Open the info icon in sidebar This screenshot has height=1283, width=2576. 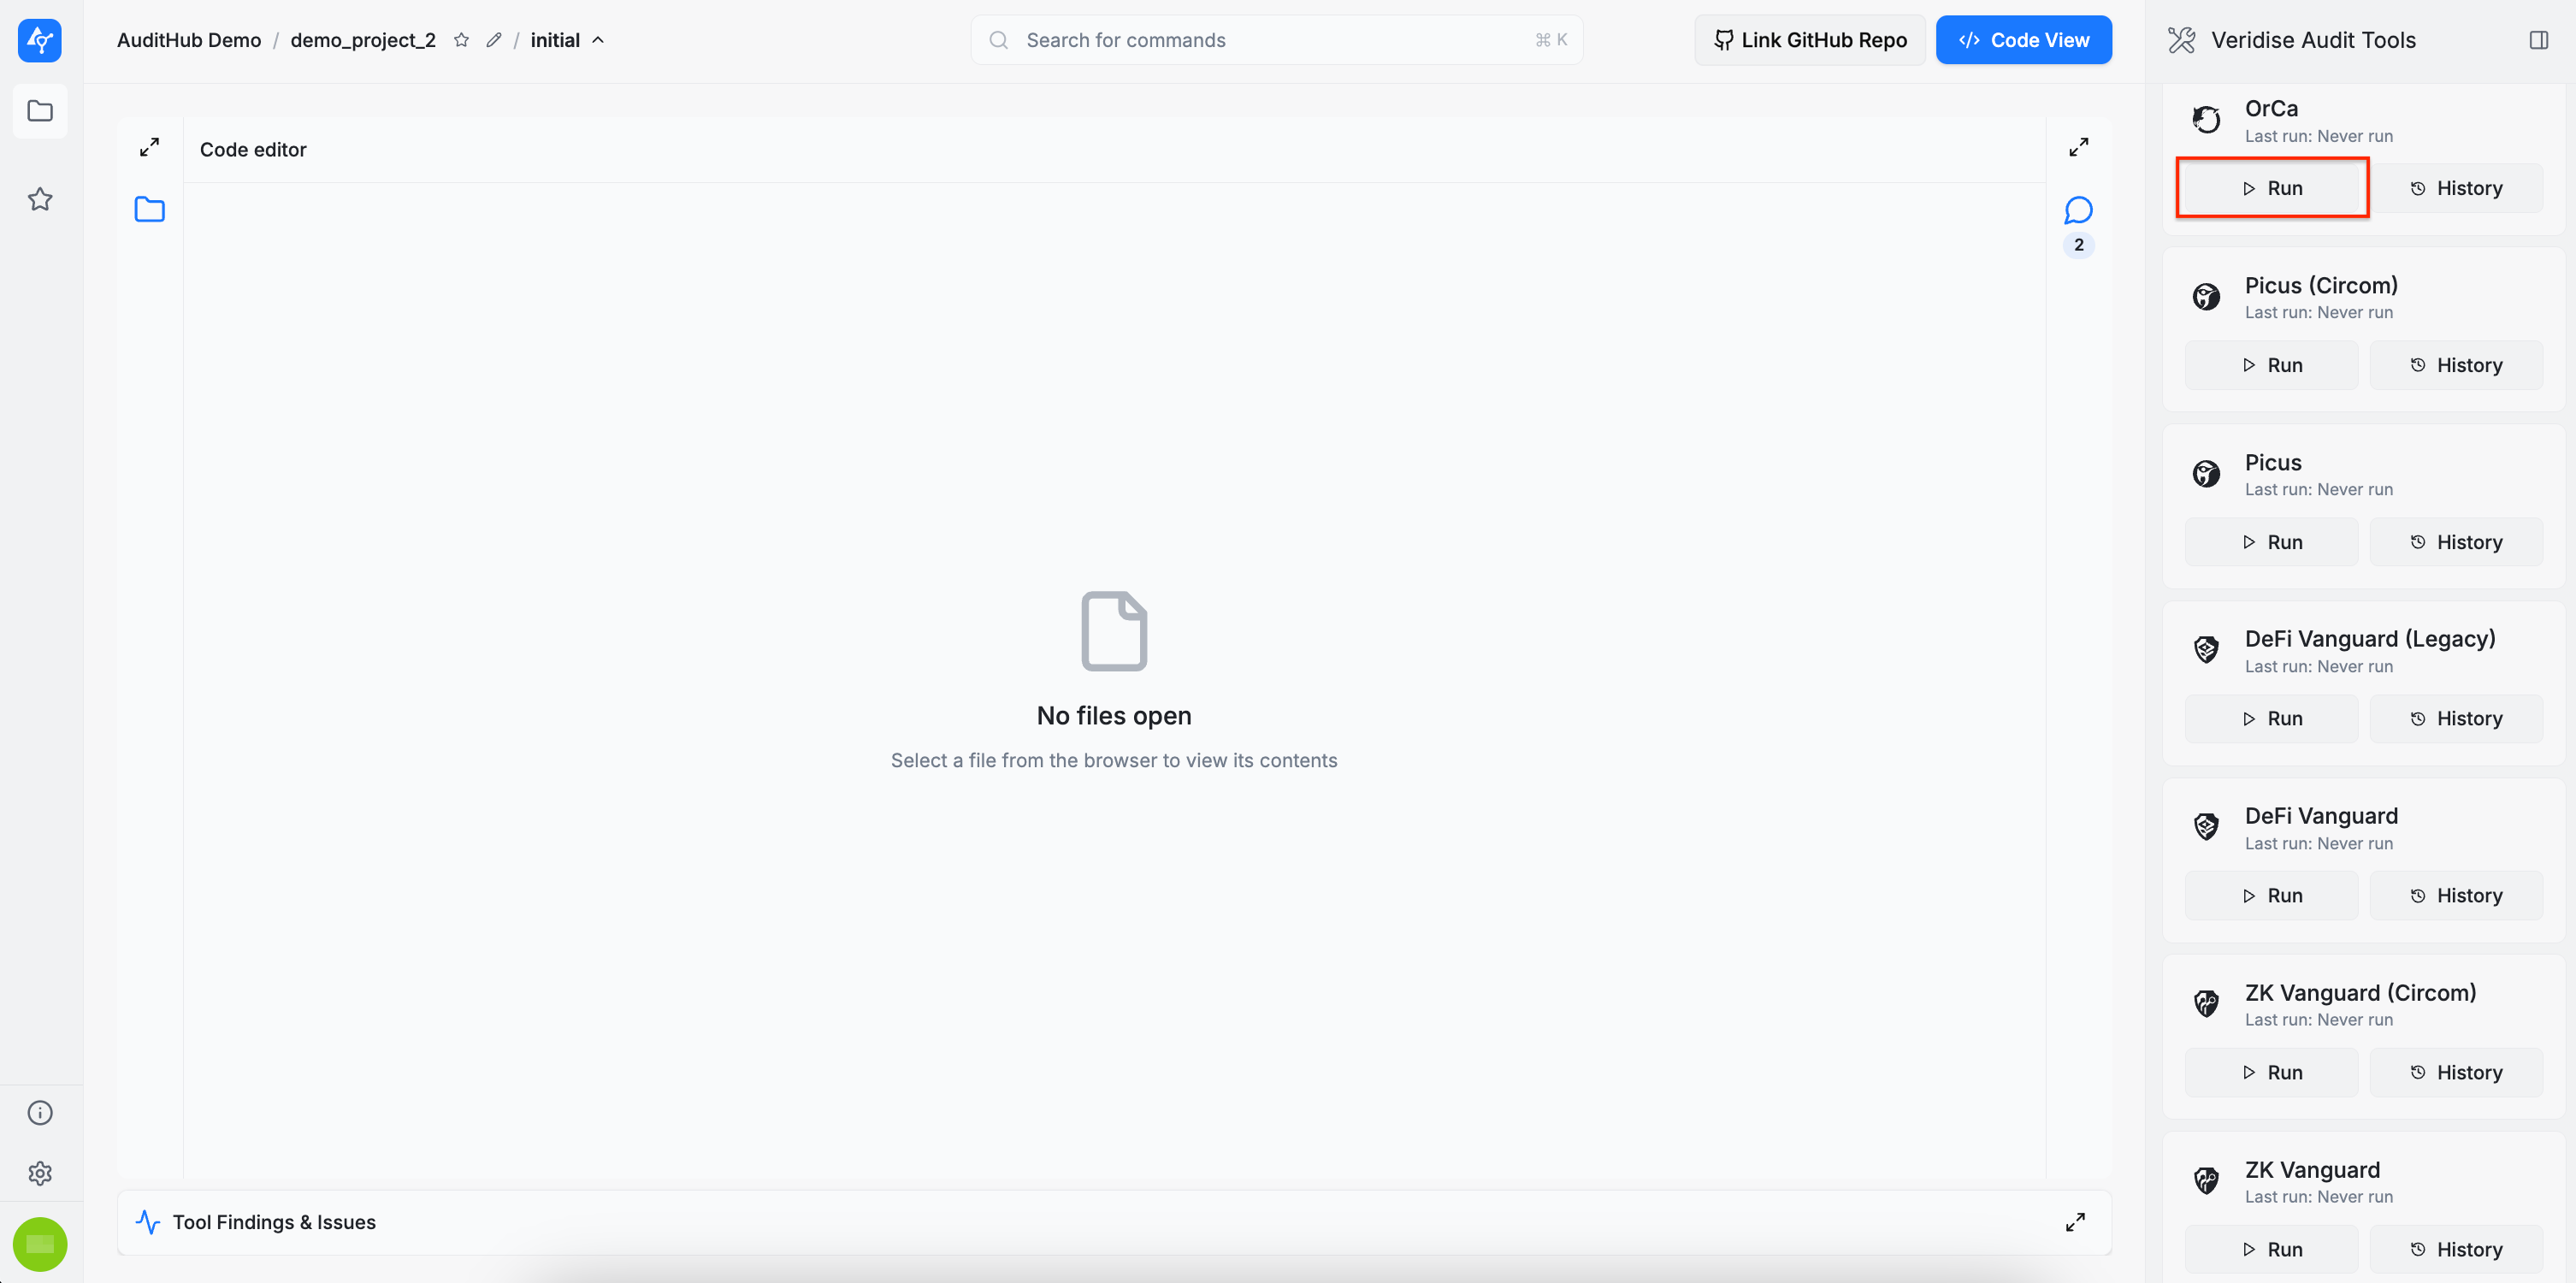click(x=40, y=1113)
